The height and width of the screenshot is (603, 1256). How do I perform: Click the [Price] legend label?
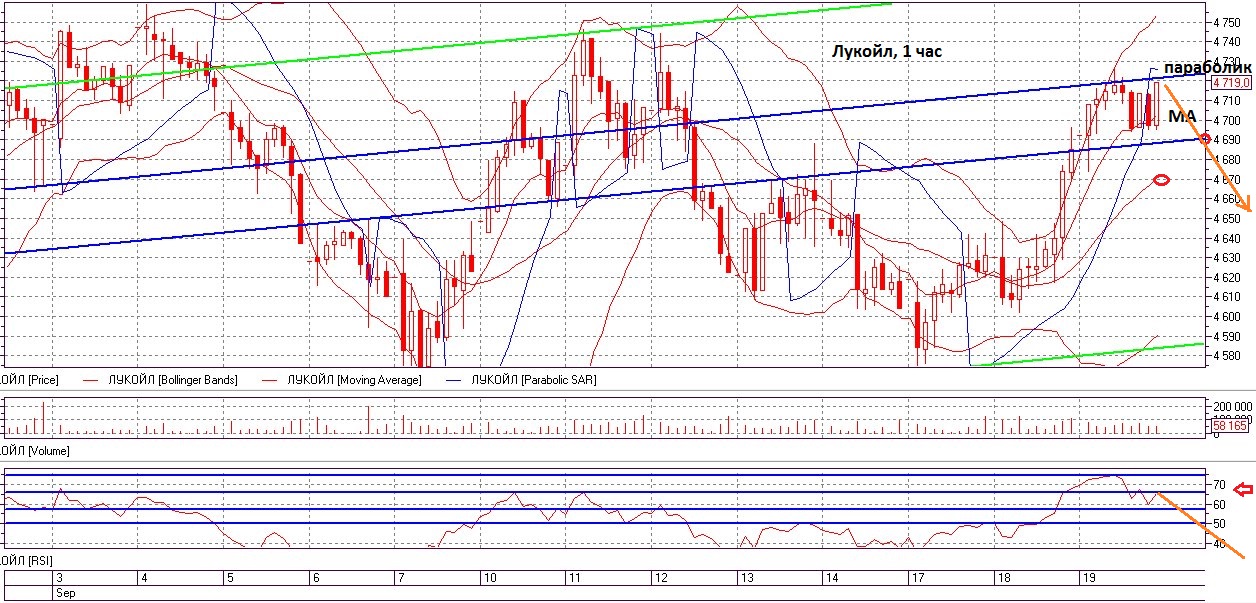pos(29,380)
